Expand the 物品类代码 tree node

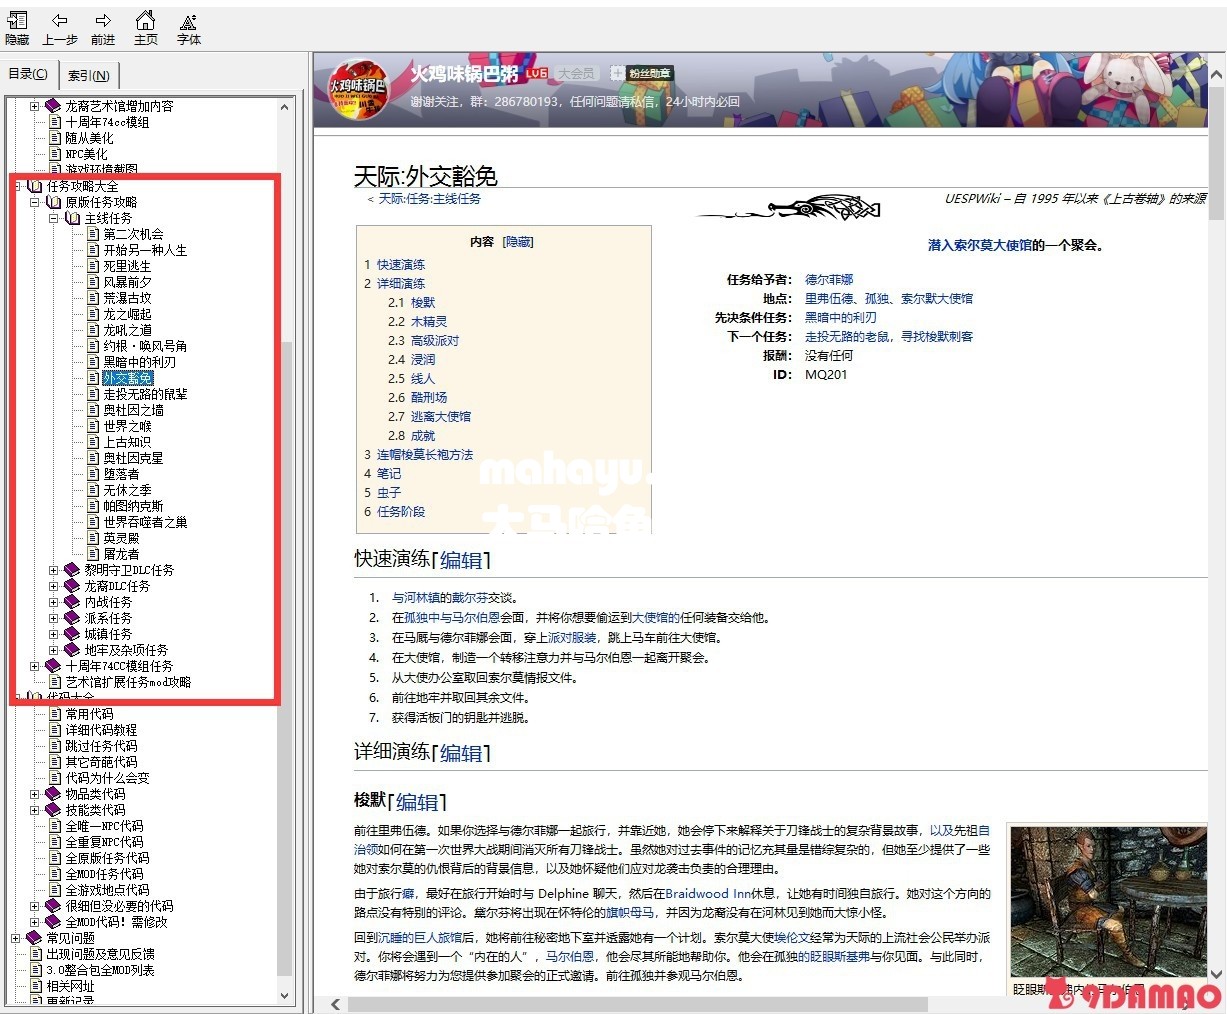click(35, 794)
